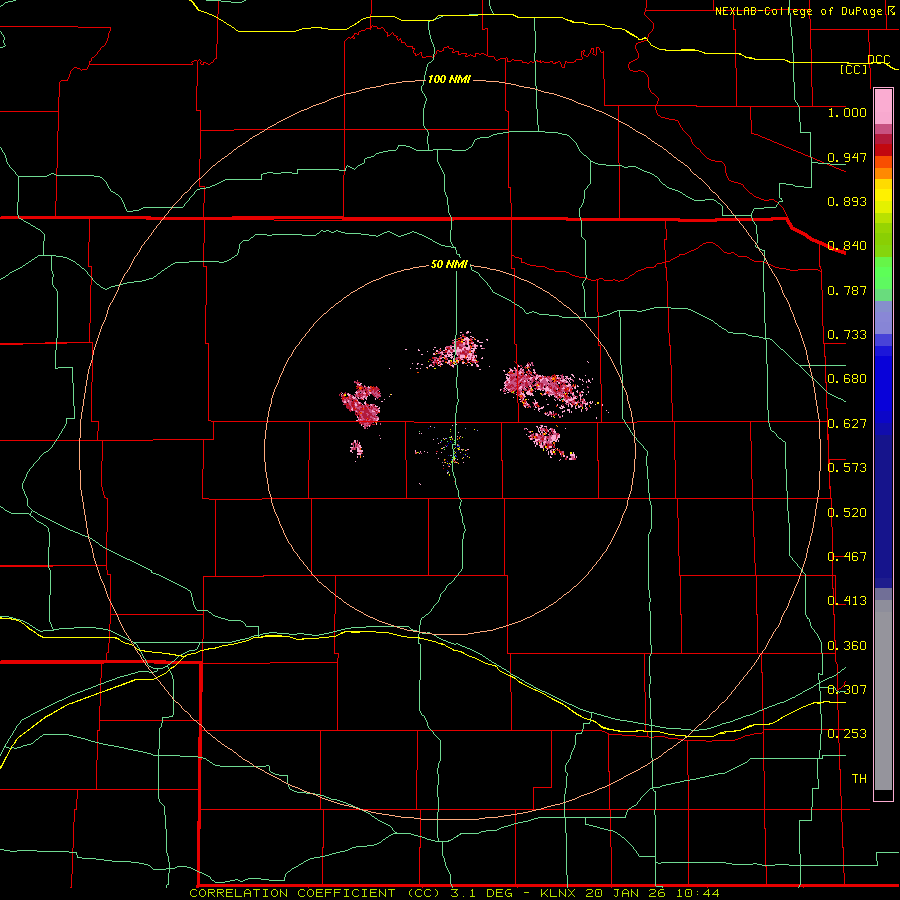Click the TH threshold label

coord(859,779)
